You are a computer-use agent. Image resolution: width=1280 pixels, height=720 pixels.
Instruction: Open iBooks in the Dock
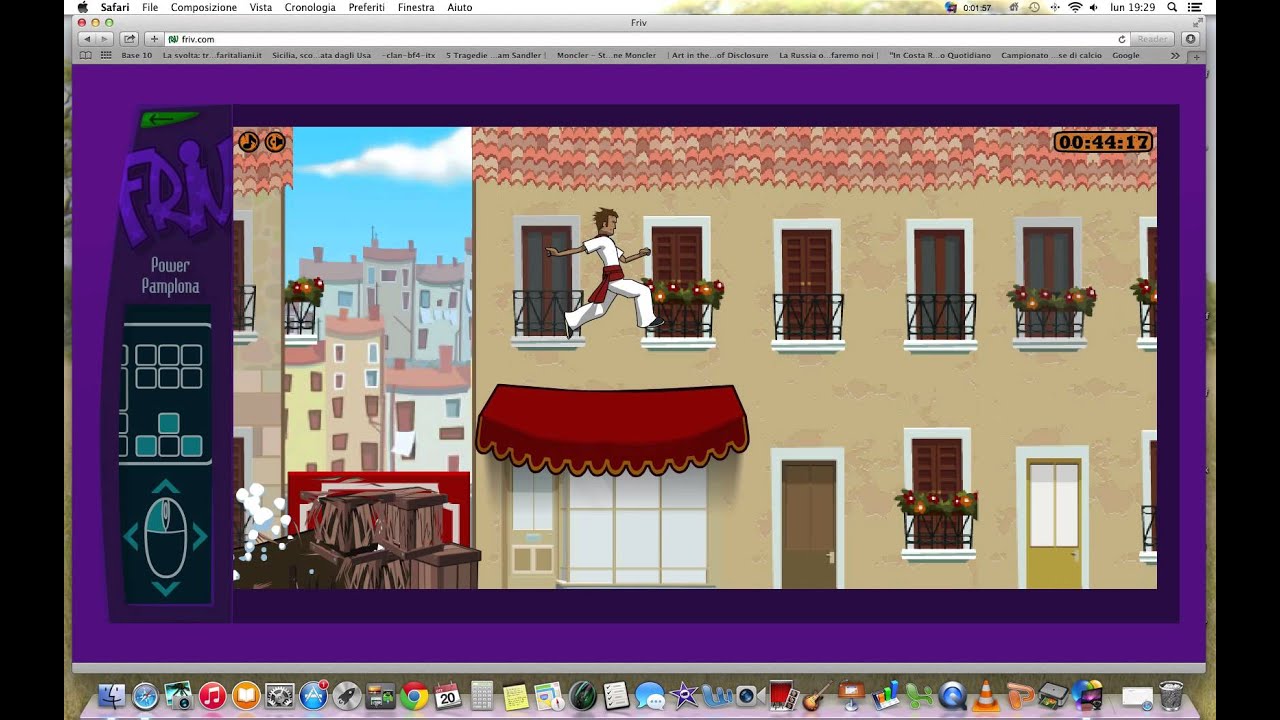tap(246, 696)
